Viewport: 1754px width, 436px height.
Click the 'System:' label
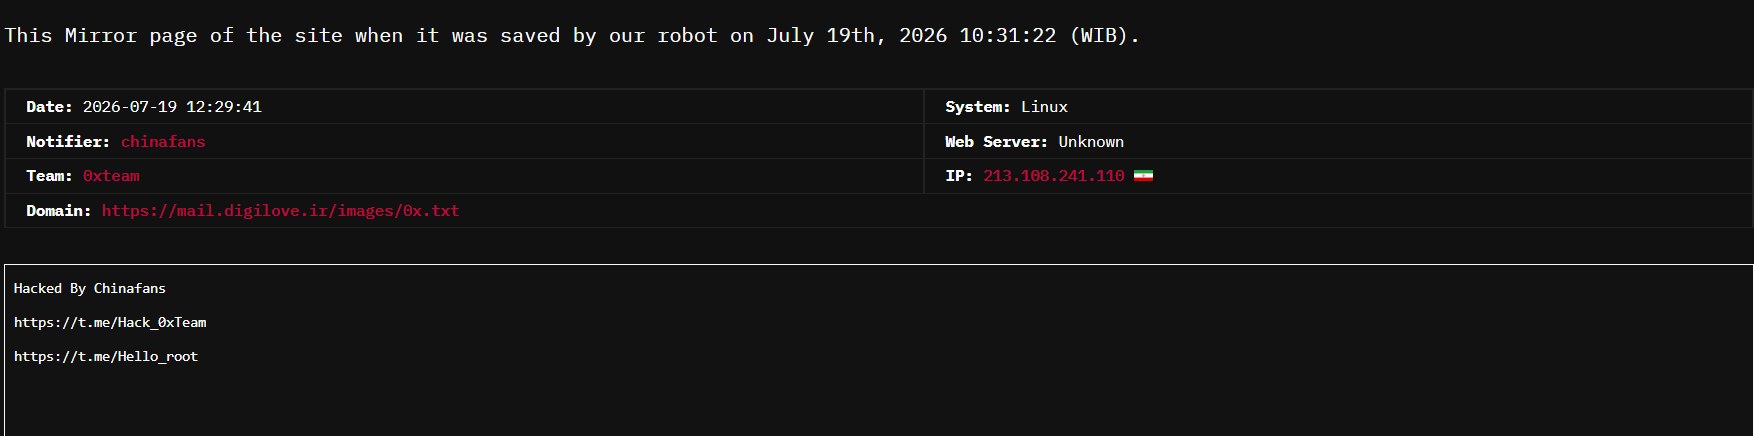pyautogui.click(x=978, y=107)
